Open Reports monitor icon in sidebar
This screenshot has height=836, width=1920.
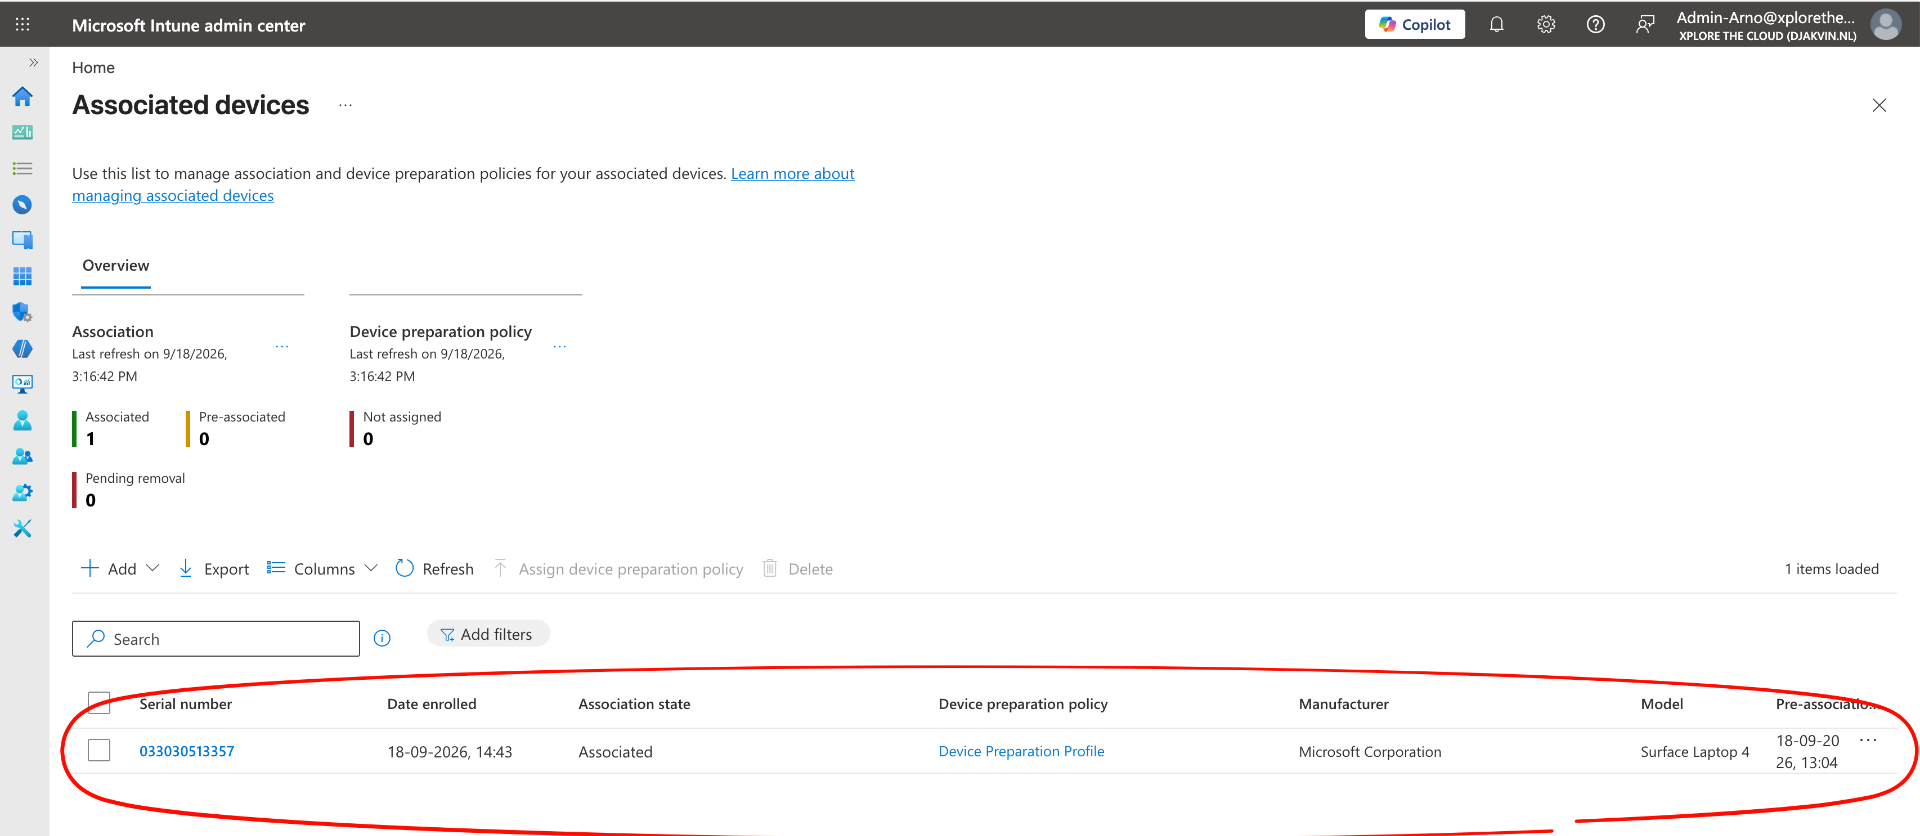tap(22, 384)
